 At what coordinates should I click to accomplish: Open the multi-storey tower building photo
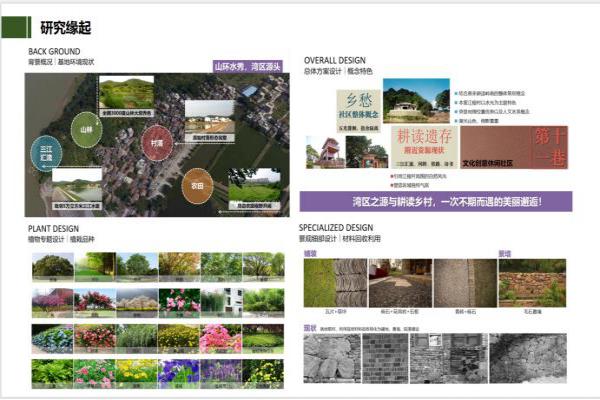click(x=325, y=152)
